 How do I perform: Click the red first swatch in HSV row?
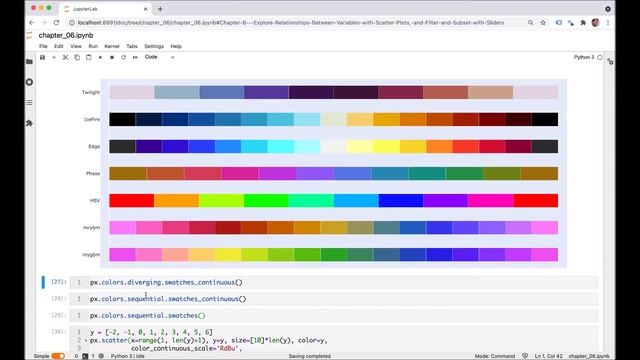(x=131, y=200)
